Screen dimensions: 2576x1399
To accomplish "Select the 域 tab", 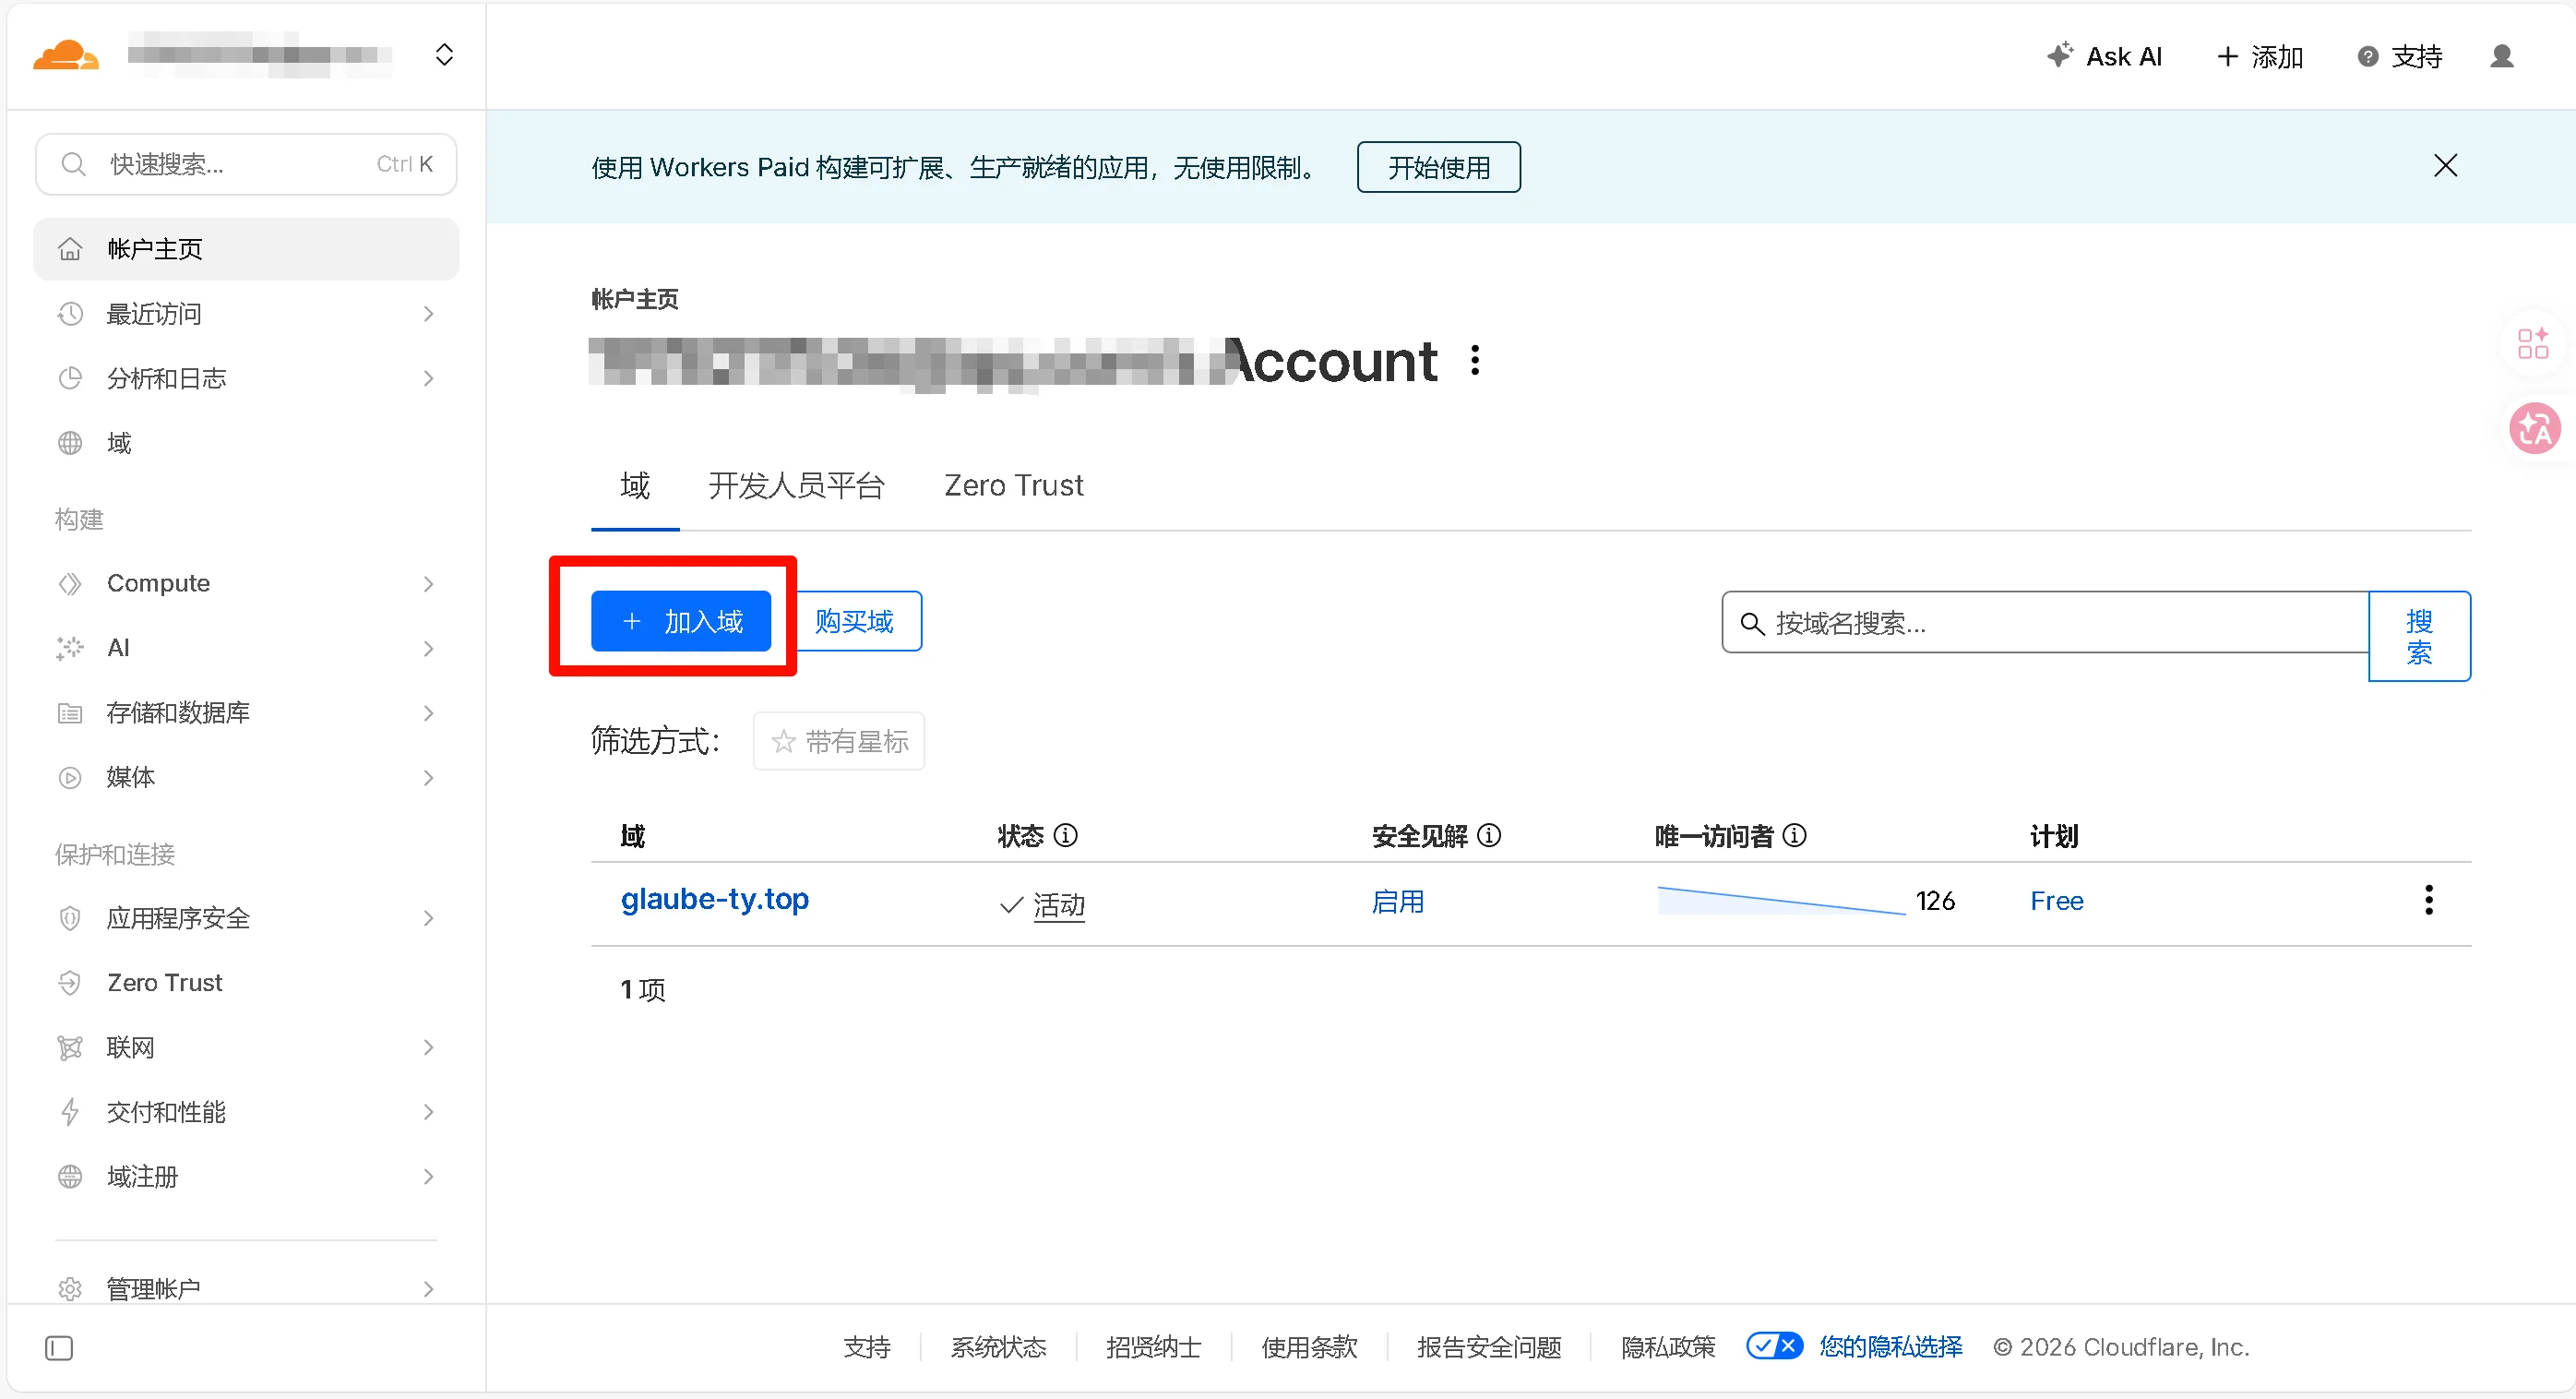I will pos(635,486).
